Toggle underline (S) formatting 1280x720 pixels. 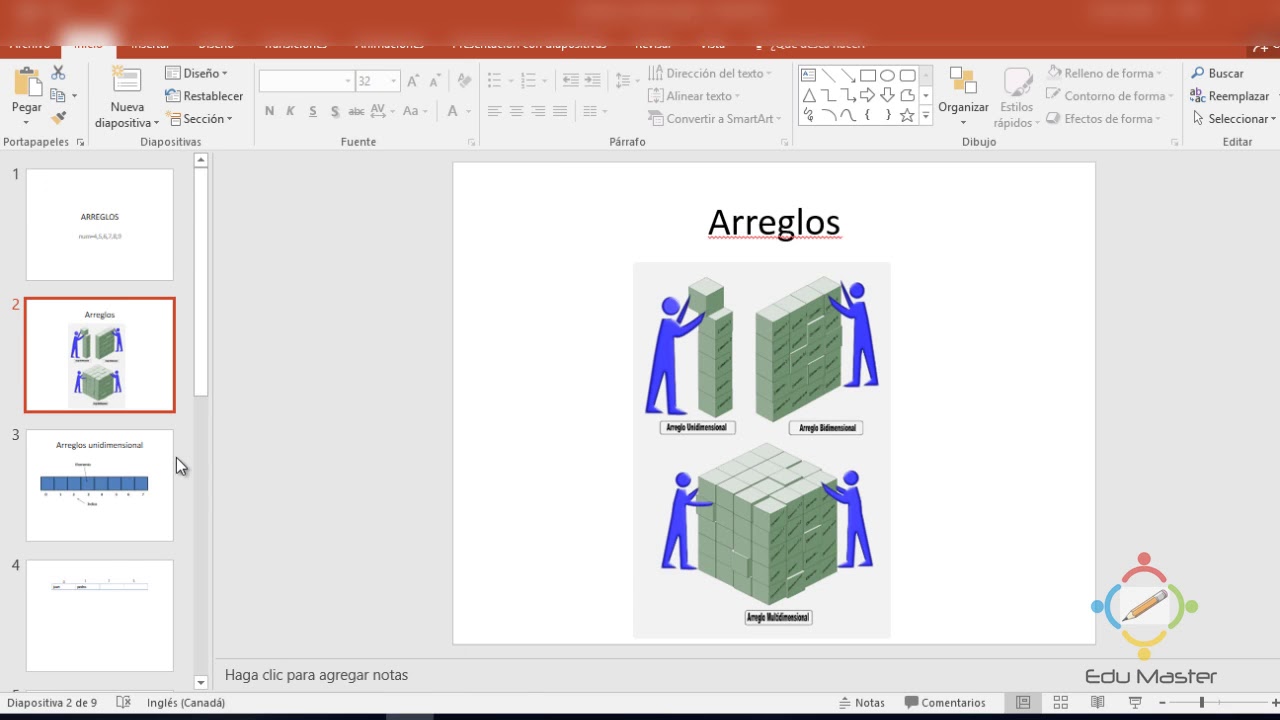[313, 111]
